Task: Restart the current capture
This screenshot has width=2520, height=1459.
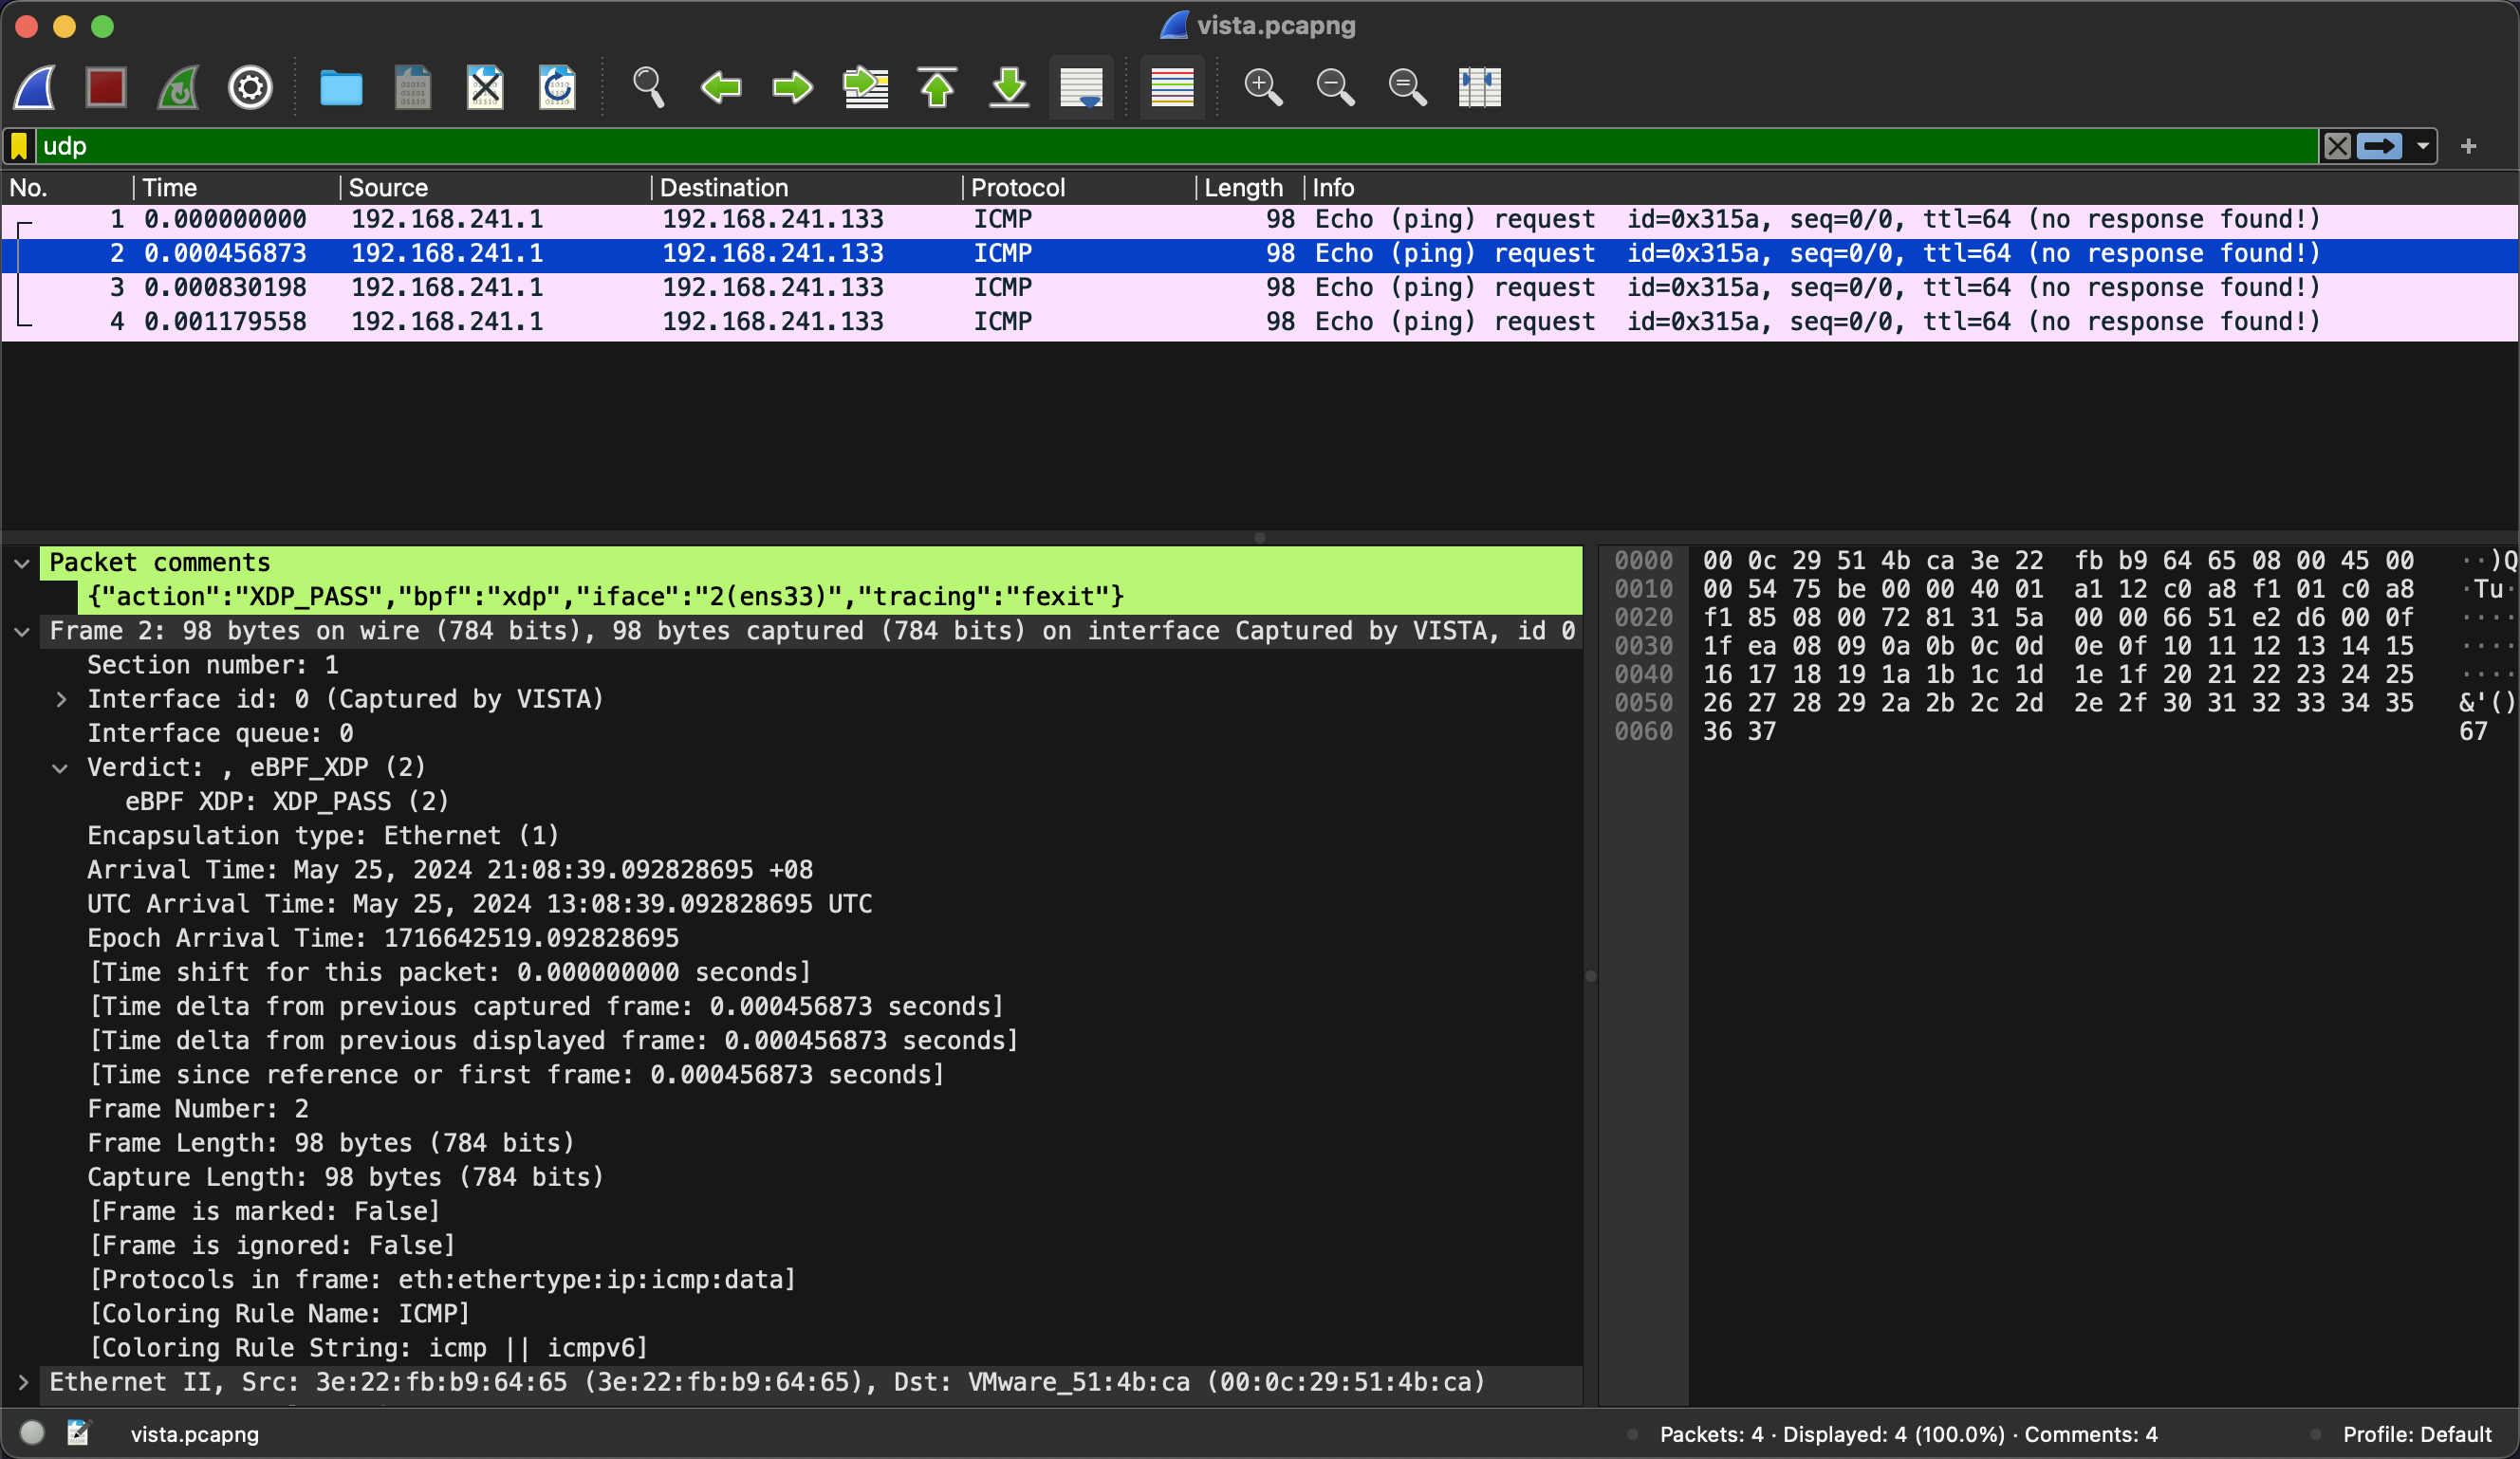Action: (178, 88)
